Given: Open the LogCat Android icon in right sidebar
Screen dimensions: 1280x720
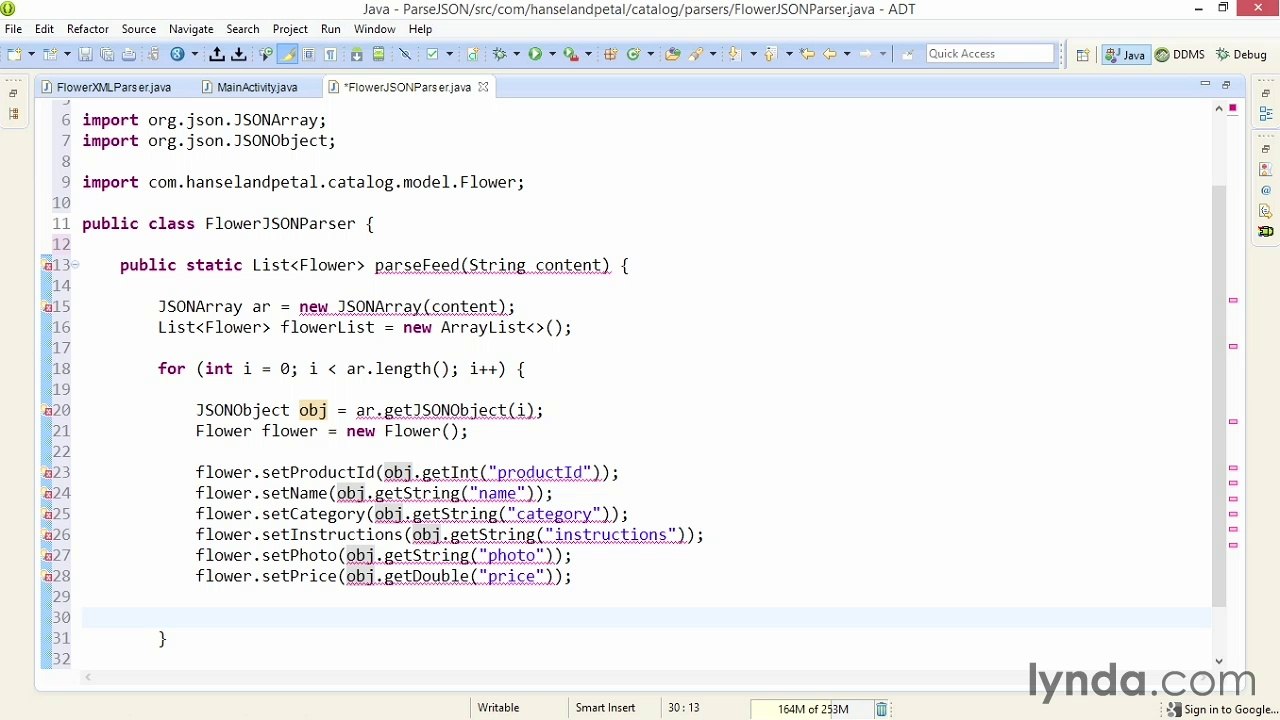Looking at the screenshot, I should pyautogui.click(x=1265, y=232).
